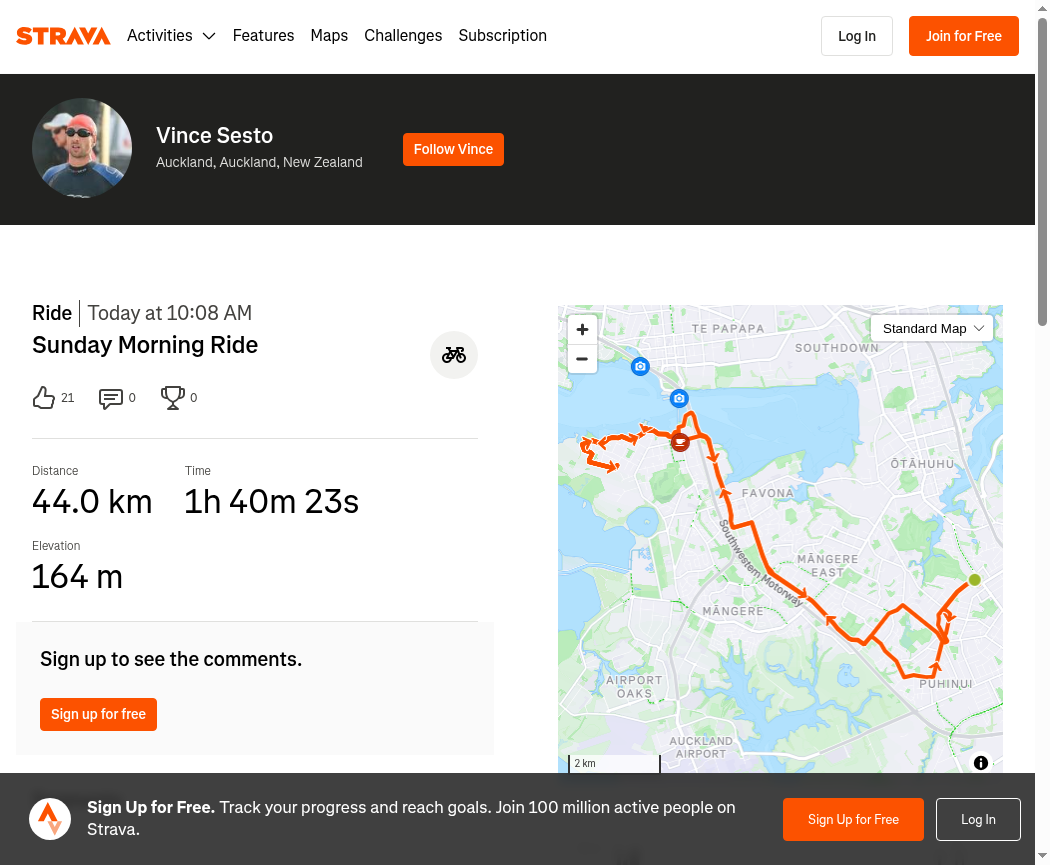This screenshot has width=1050, height=865.
Task: Open the Challenges menu item
Action: click(x=403, y=35)
